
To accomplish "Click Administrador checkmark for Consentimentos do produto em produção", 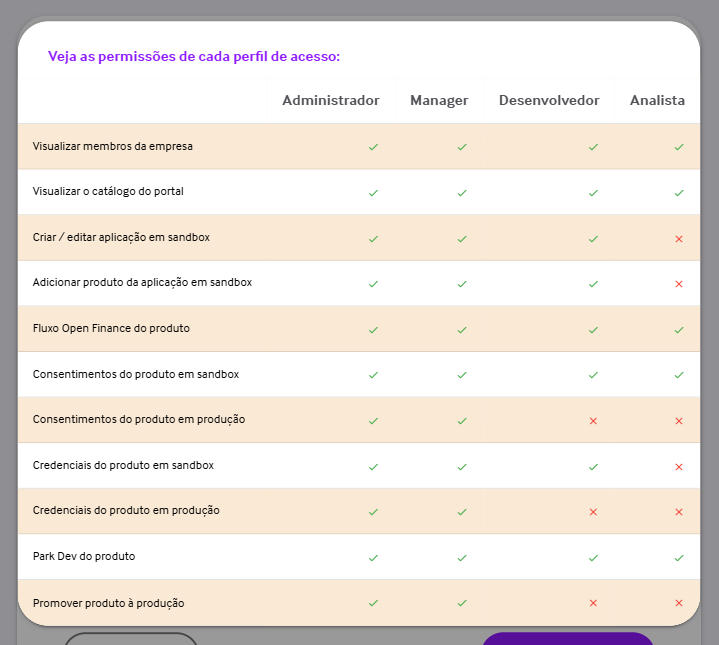I will click(373, 421).
